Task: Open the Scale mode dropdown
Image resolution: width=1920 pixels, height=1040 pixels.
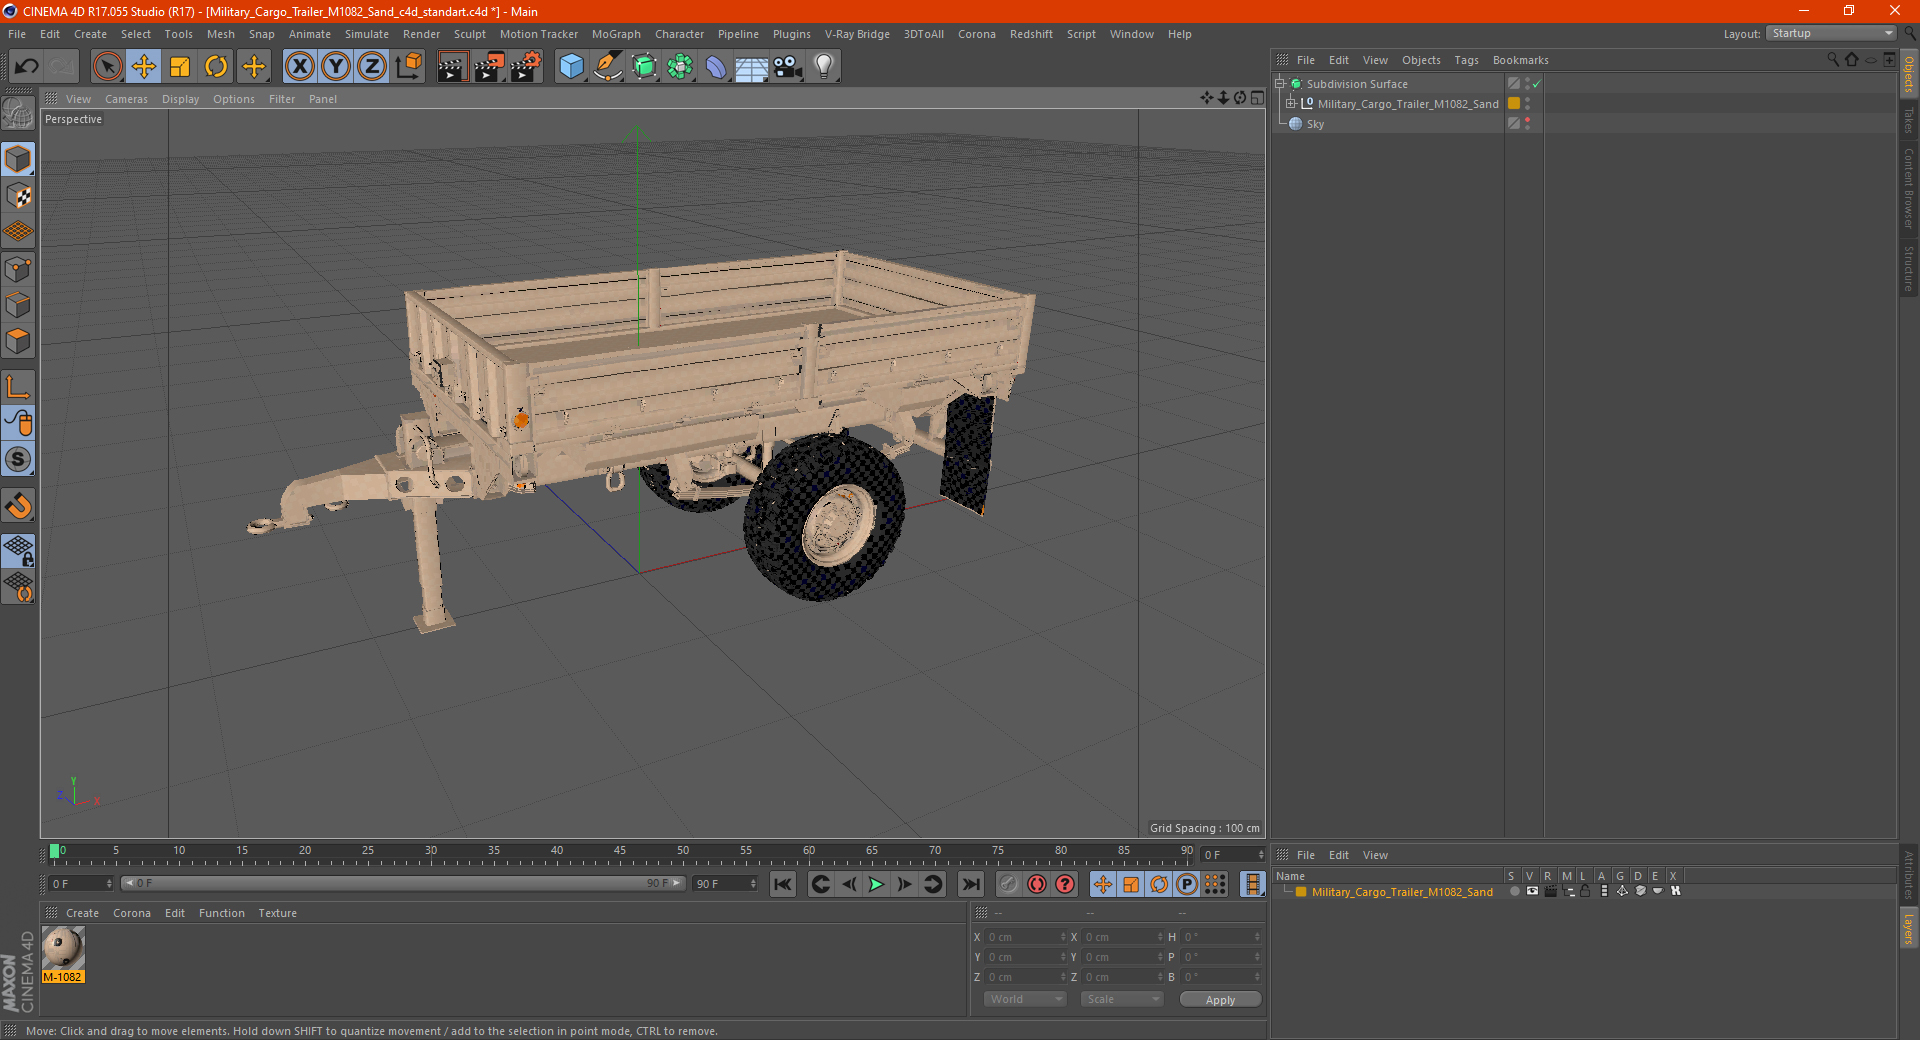Action: [1122, 999]
